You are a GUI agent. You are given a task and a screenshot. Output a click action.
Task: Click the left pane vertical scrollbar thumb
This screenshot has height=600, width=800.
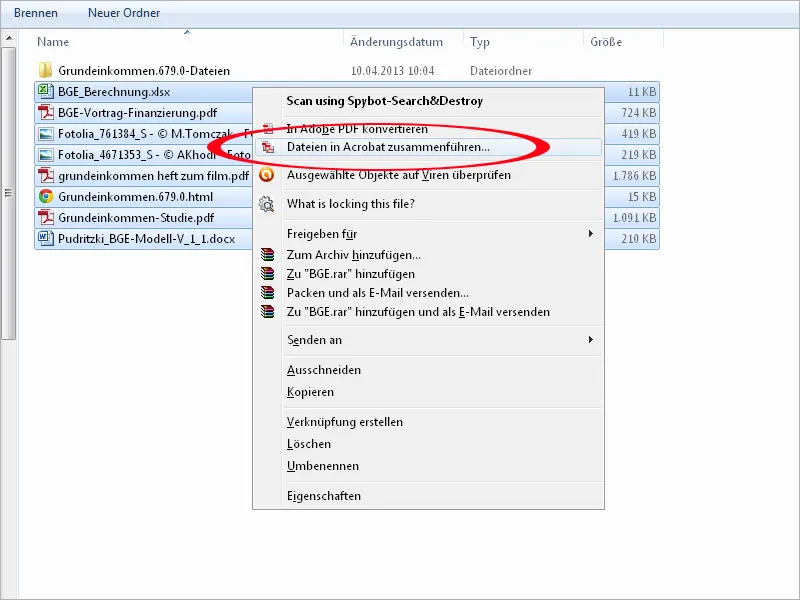(x=9, y=193)
